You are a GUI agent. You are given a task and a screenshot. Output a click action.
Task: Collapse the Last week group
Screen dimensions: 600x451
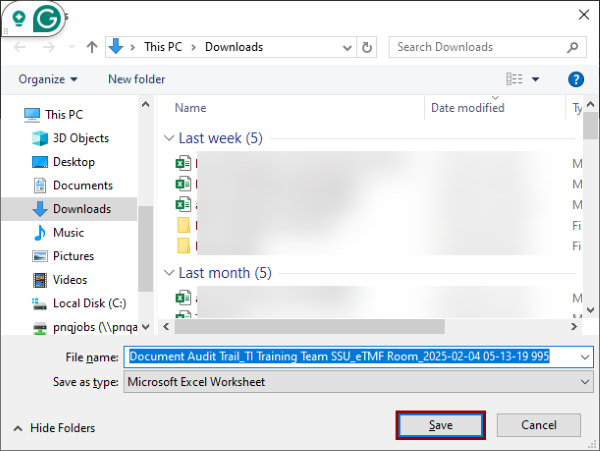click(168, 139)
